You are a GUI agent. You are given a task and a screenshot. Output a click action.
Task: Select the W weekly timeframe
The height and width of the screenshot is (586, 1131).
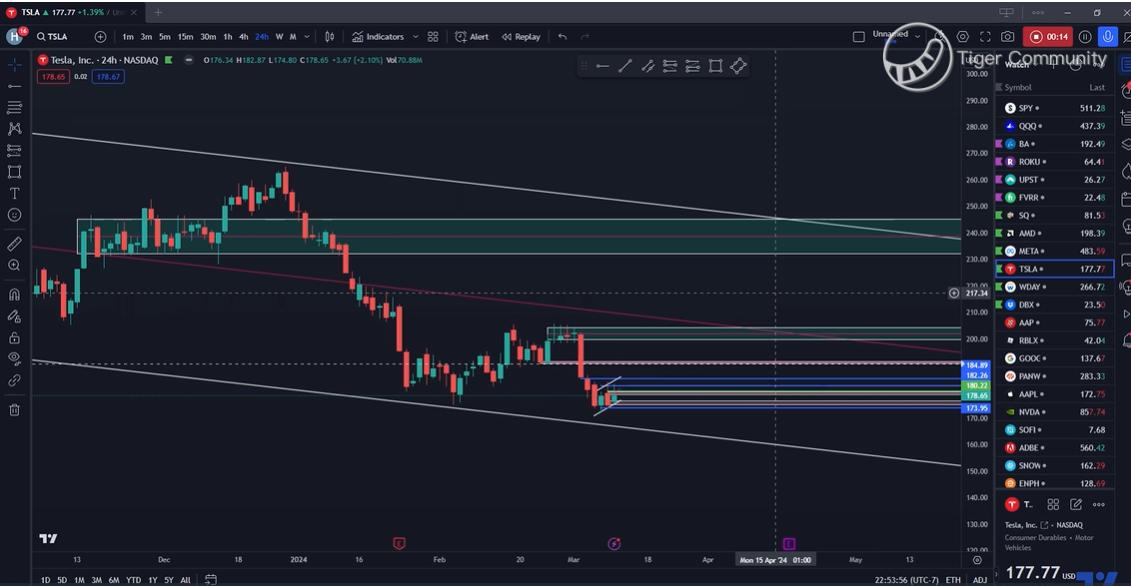[279, 37]
